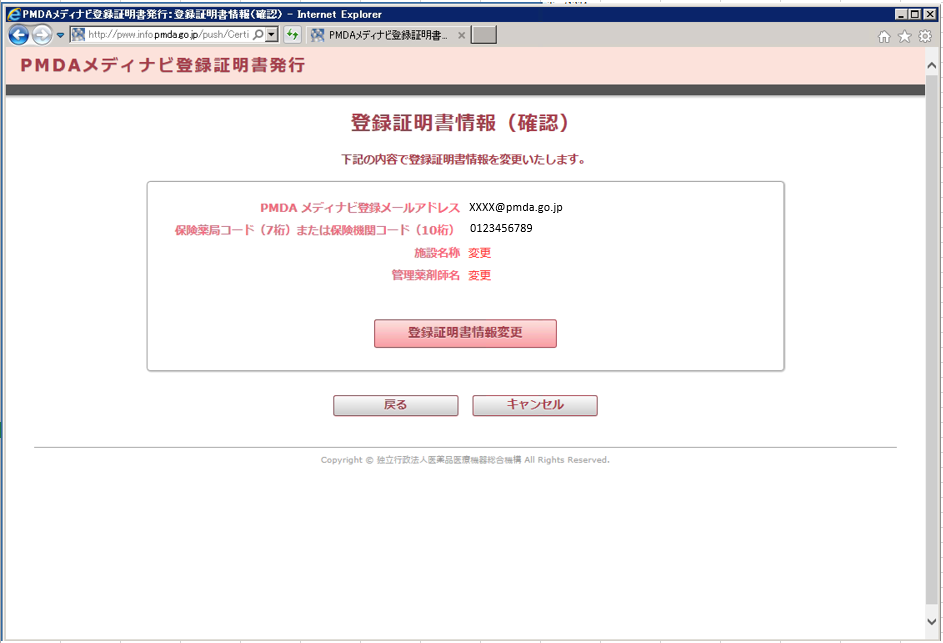Image resolution: width=943 pixels, height=643 pixels.
Task: Click the Home icon in browser toolbar
Action: (x=884, y=37)
